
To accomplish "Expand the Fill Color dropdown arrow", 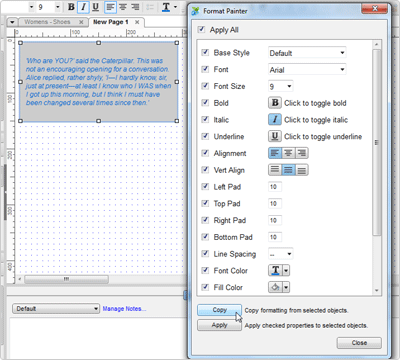I will pos(286,287).
